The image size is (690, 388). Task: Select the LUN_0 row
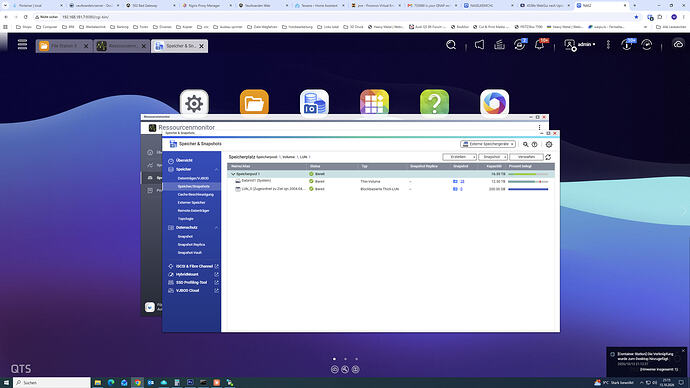click(x=391, y=189)
